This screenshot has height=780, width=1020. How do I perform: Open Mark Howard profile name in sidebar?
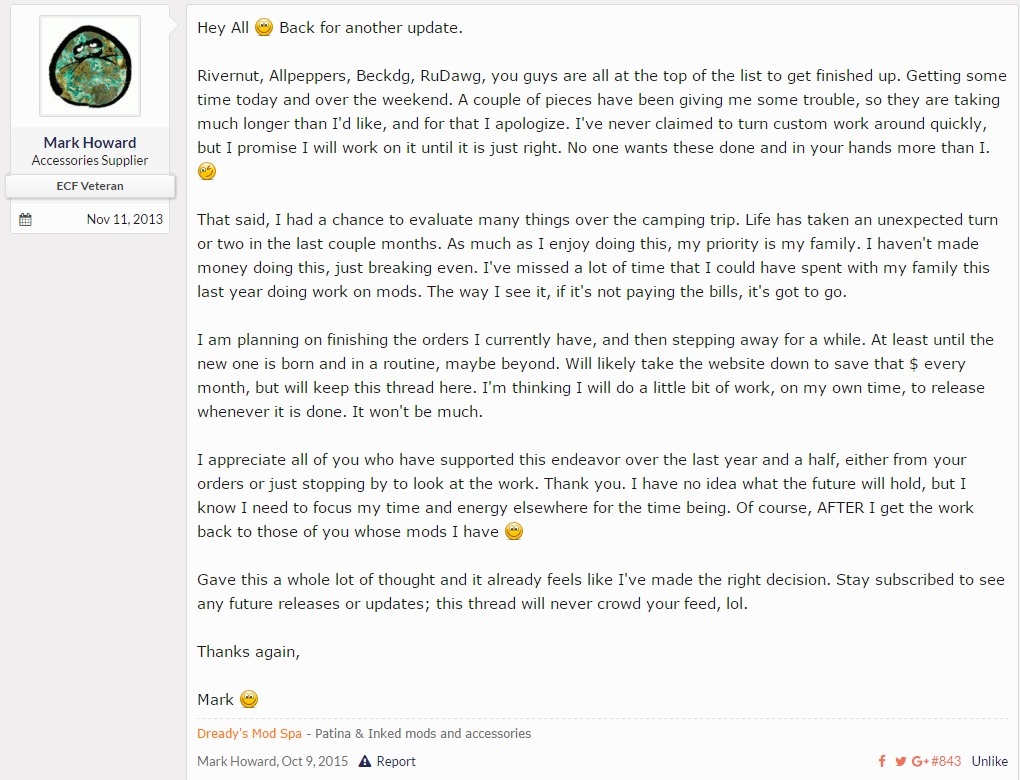[x=90, y=142]
